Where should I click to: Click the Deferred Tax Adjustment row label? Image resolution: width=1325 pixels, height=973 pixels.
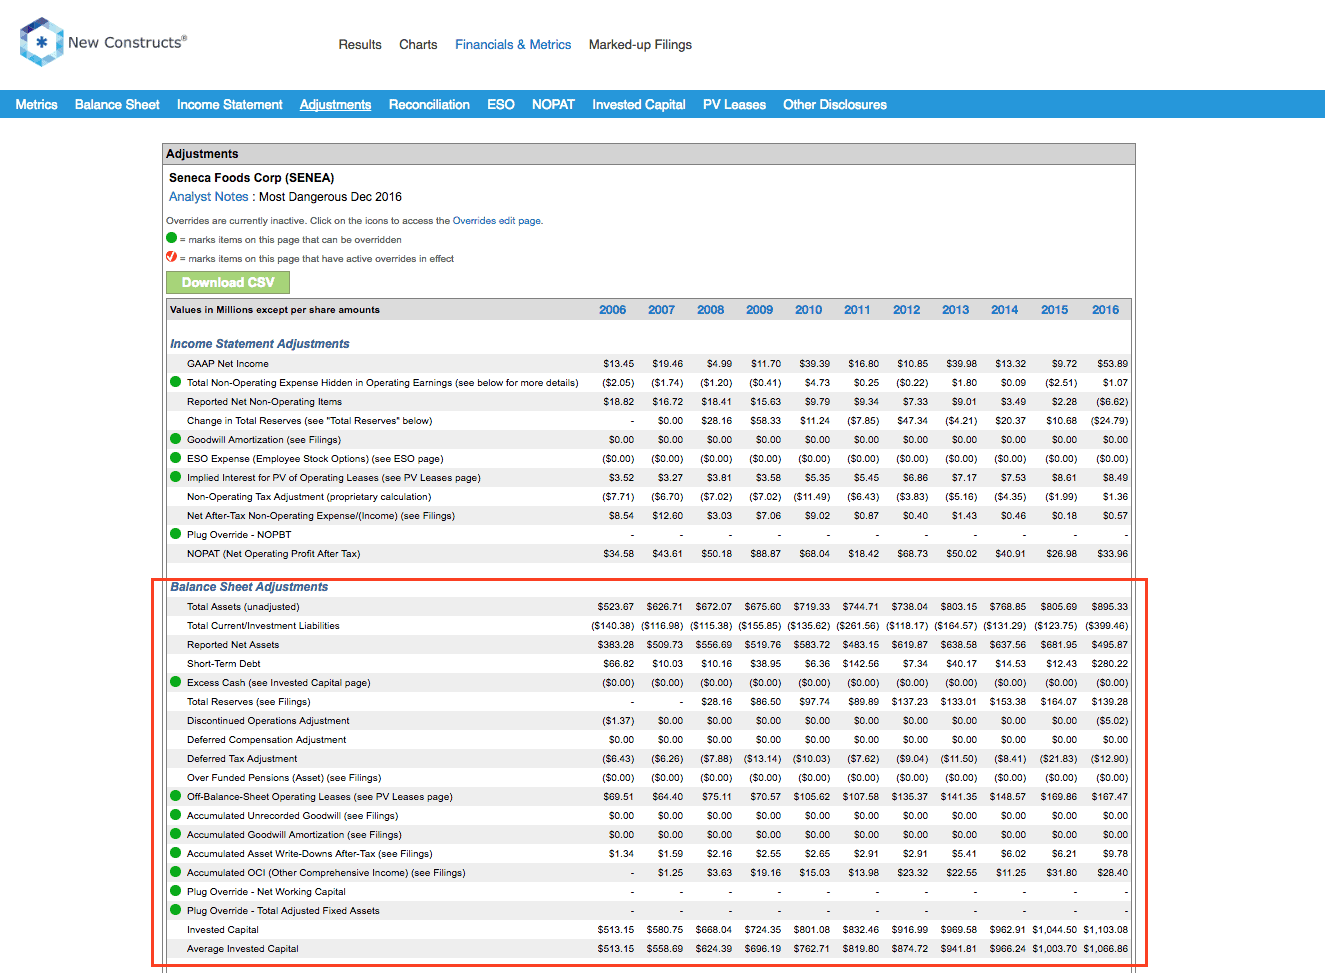coord(242,759)
